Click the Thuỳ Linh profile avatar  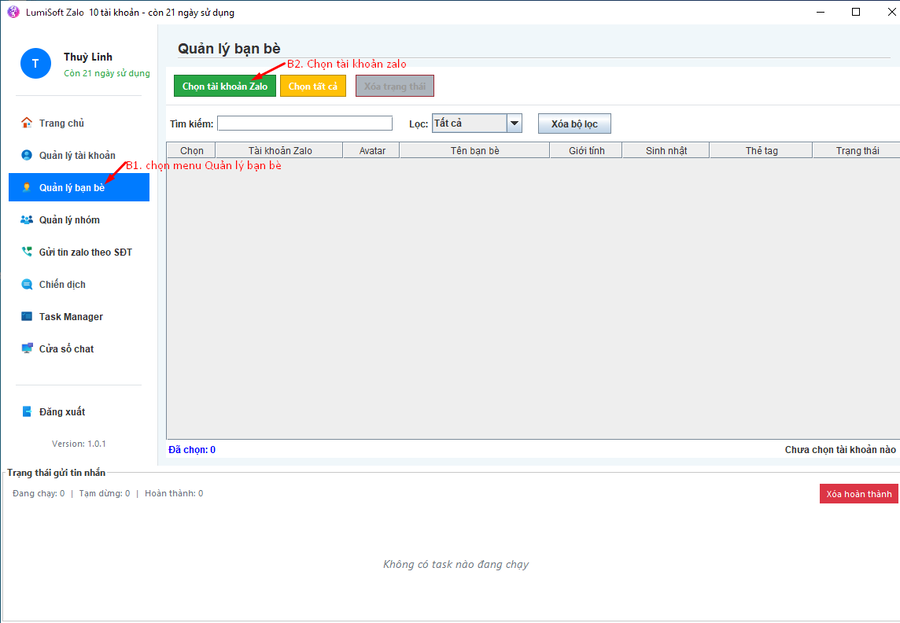click(35, 64)
